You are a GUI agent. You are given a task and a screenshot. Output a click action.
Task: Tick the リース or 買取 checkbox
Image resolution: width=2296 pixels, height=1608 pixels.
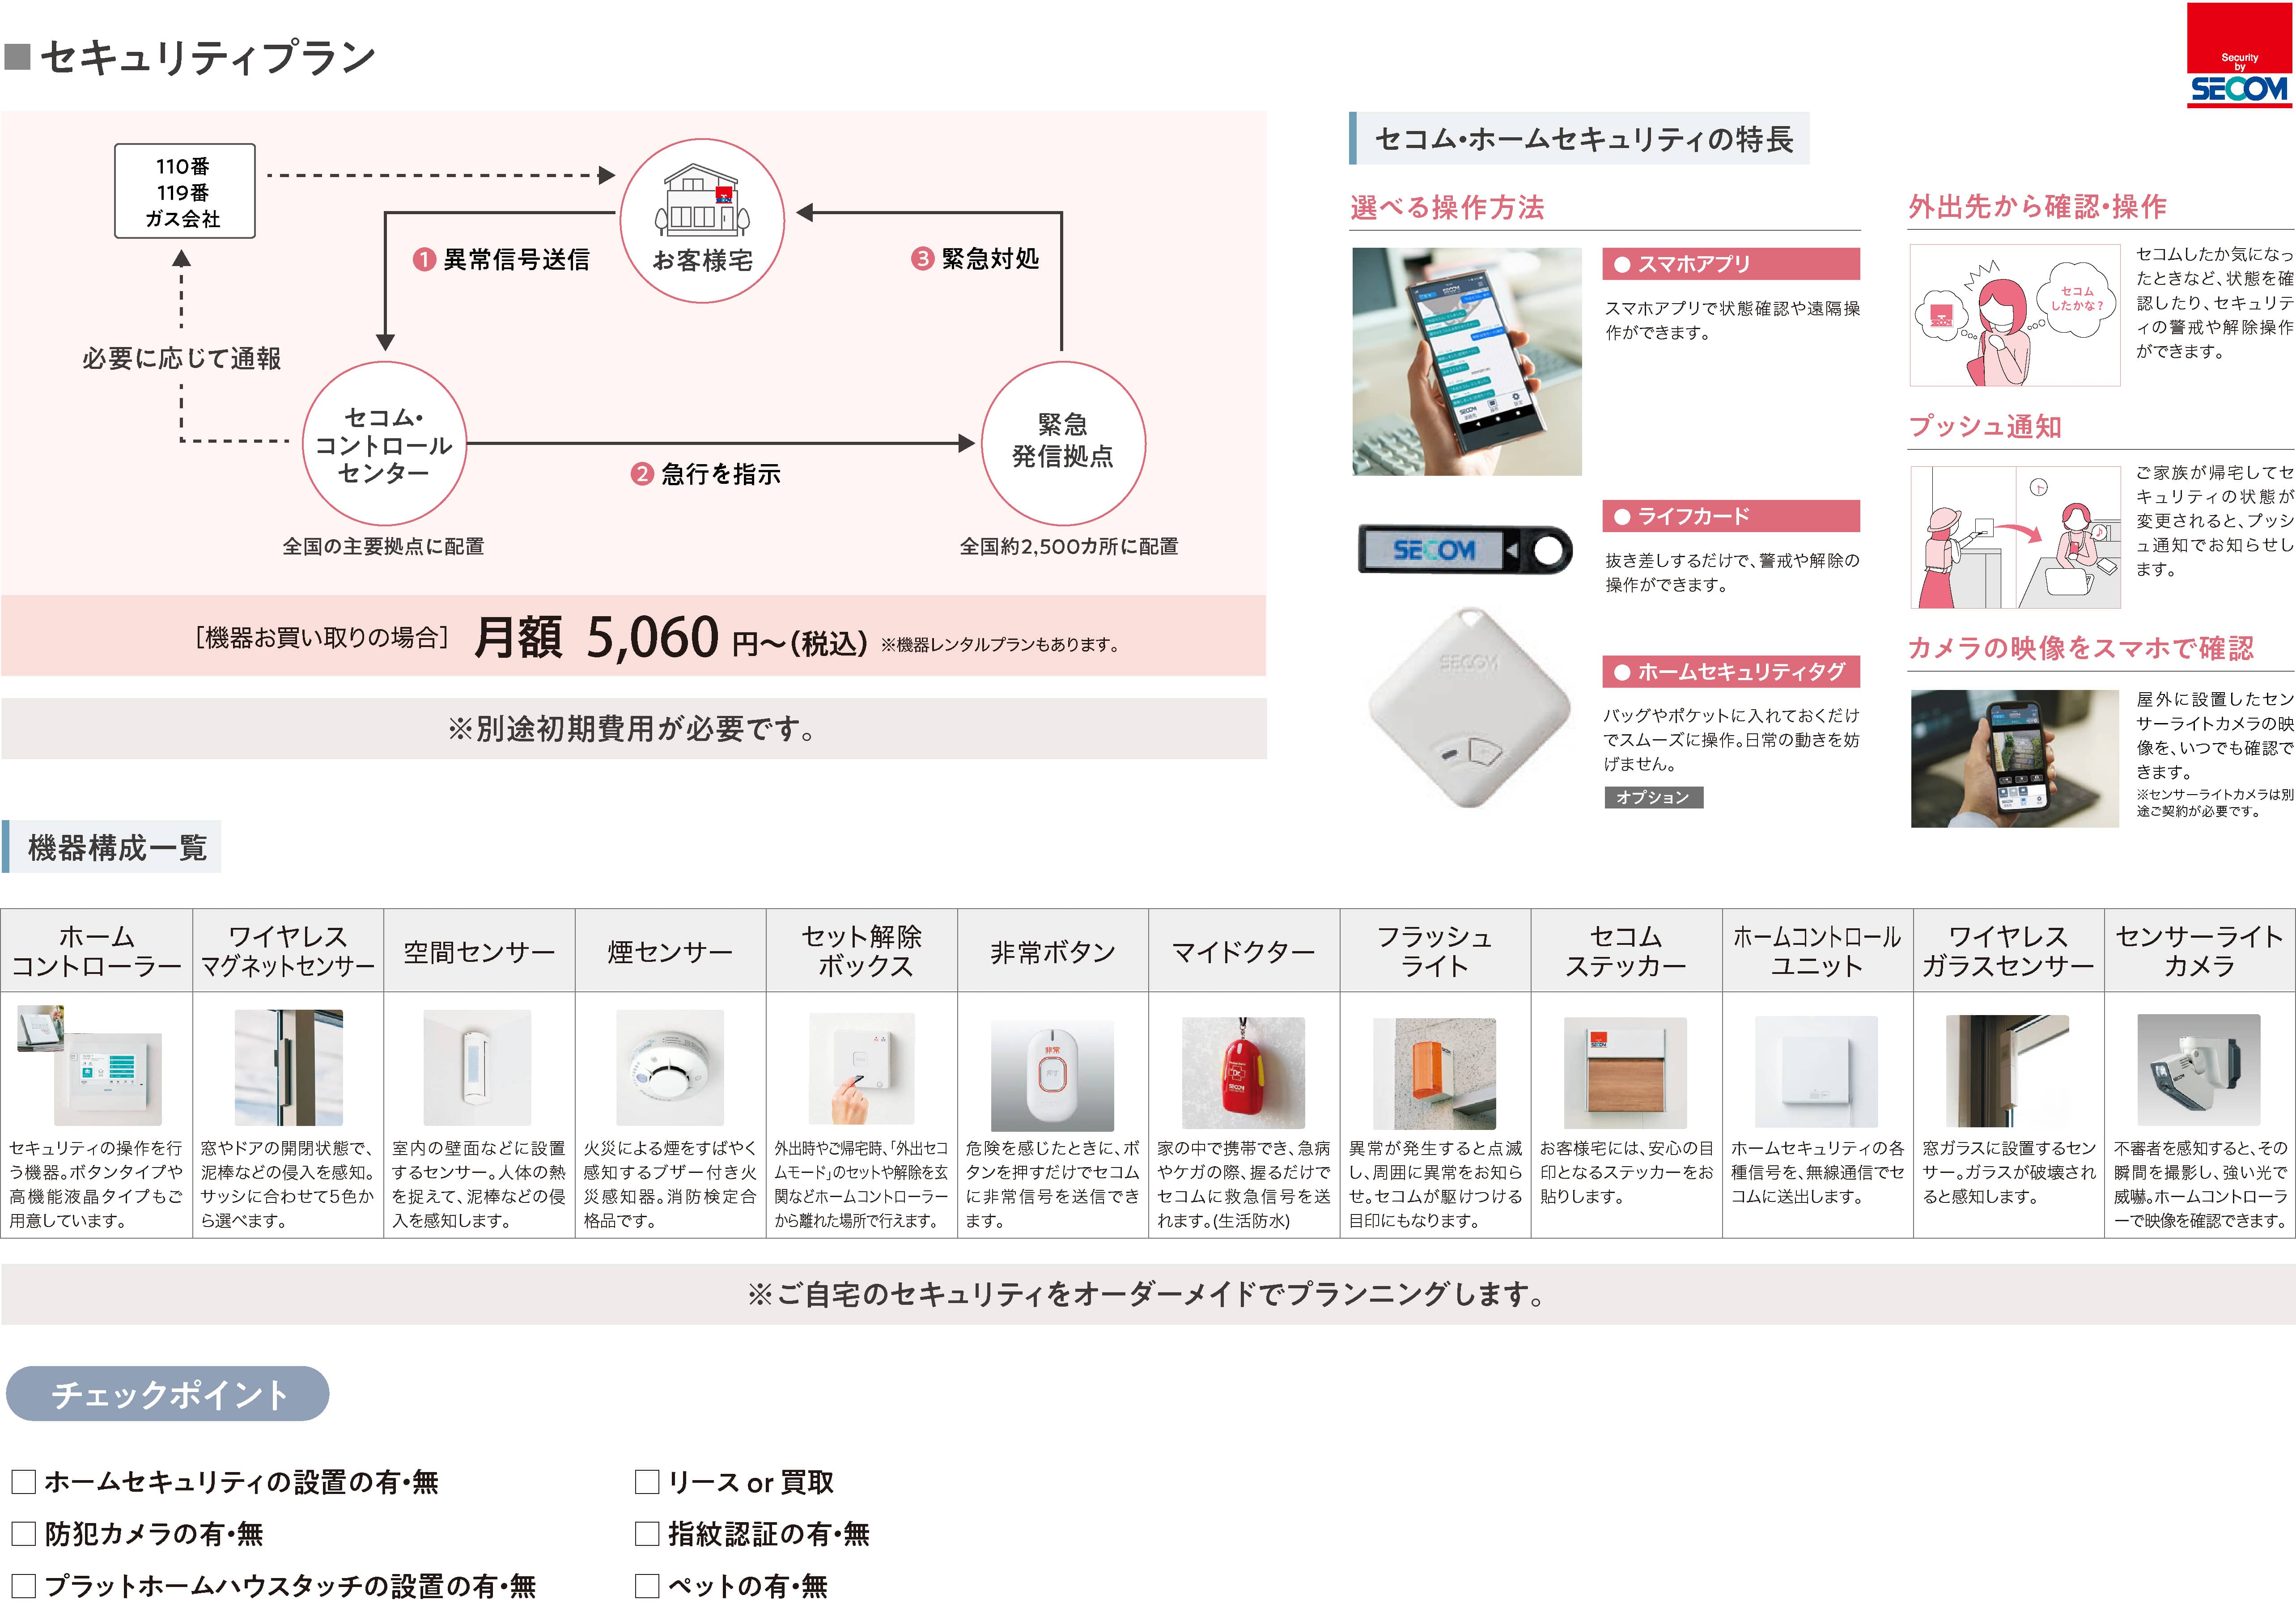647,1481
